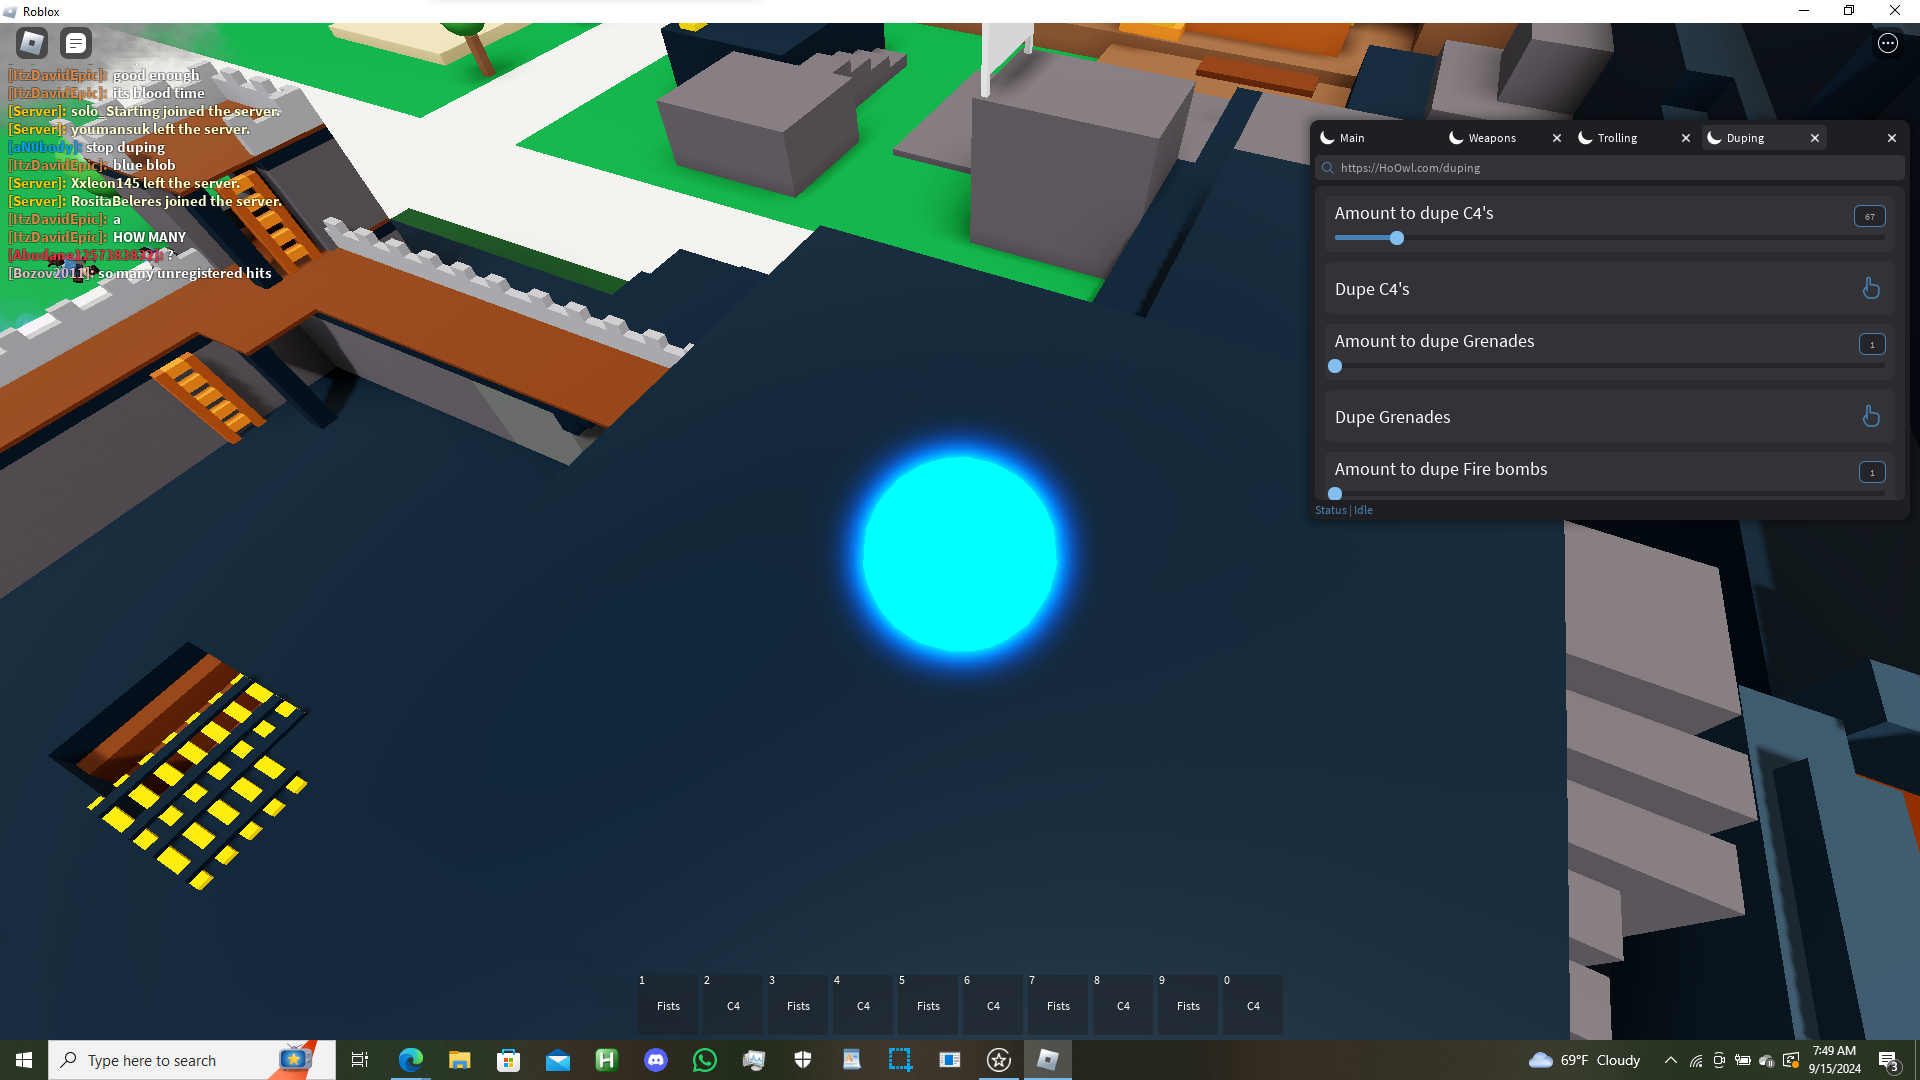
Task: Open the paused OneDrive tray icon
Action: point(1767,1061)
